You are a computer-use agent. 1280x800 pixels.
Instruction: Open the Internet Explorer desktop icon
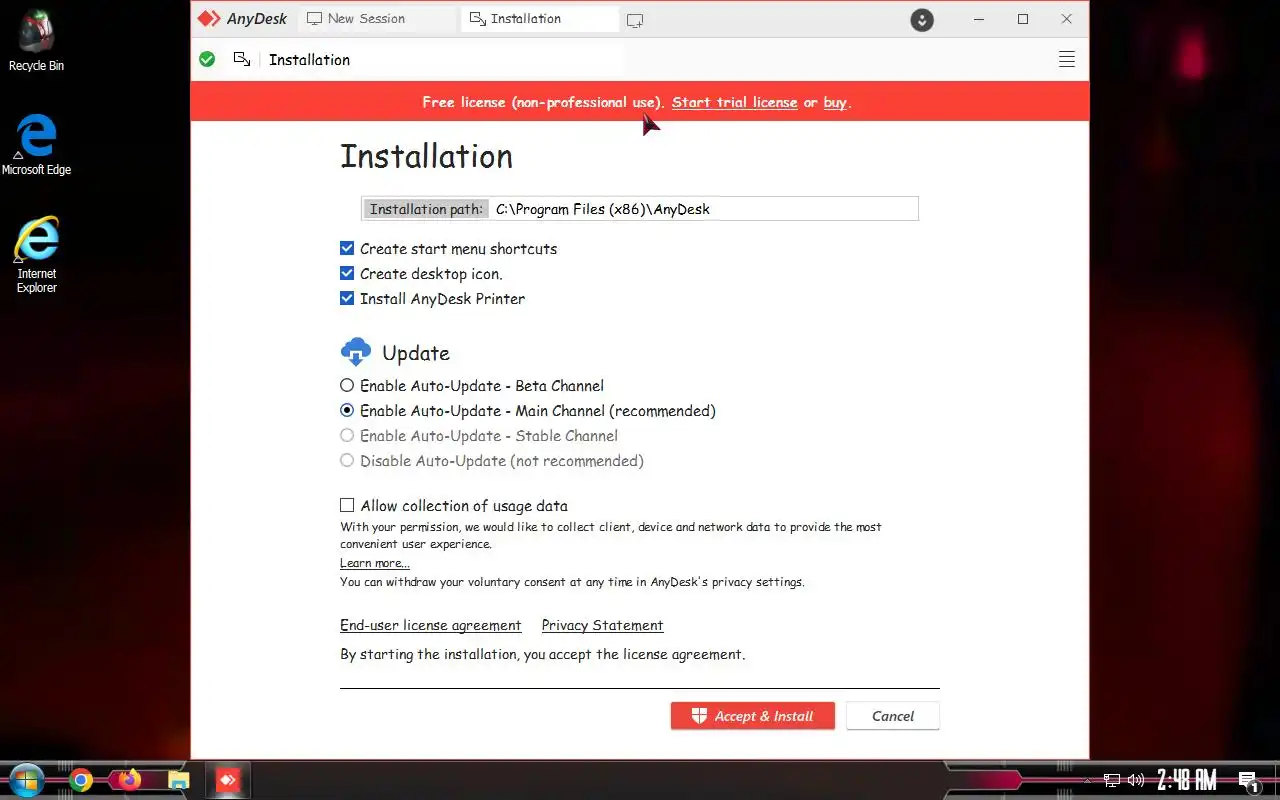[36, 255]
